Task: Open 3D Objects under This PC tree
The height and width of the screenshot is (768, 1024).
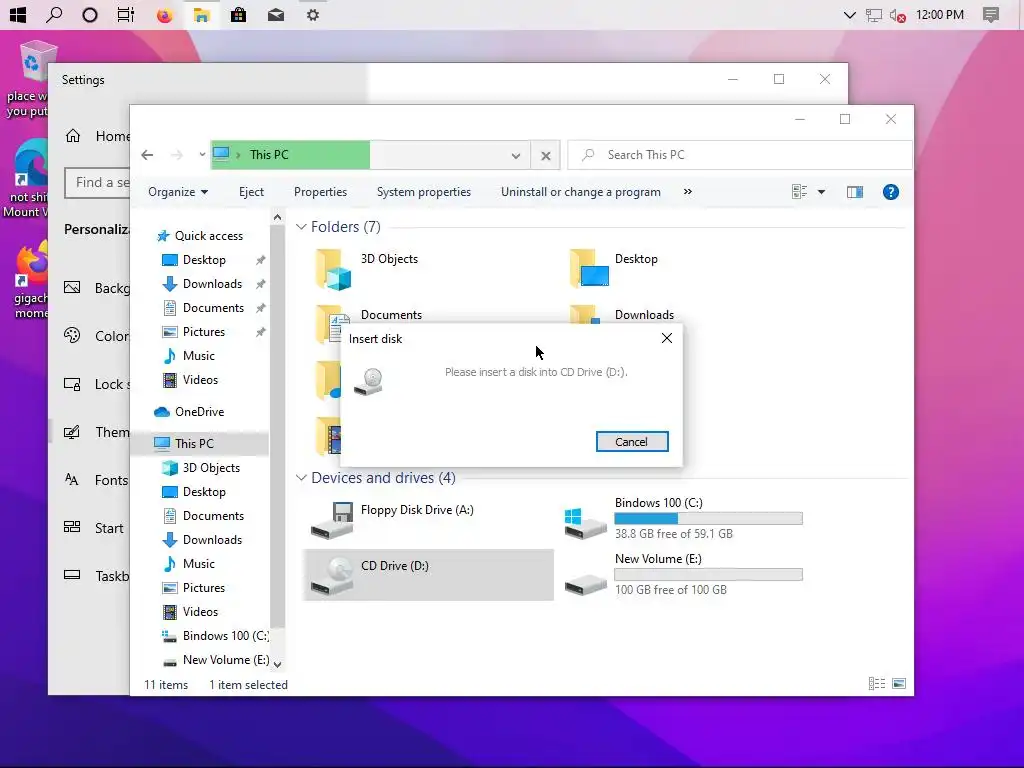Action: (211, 468)
